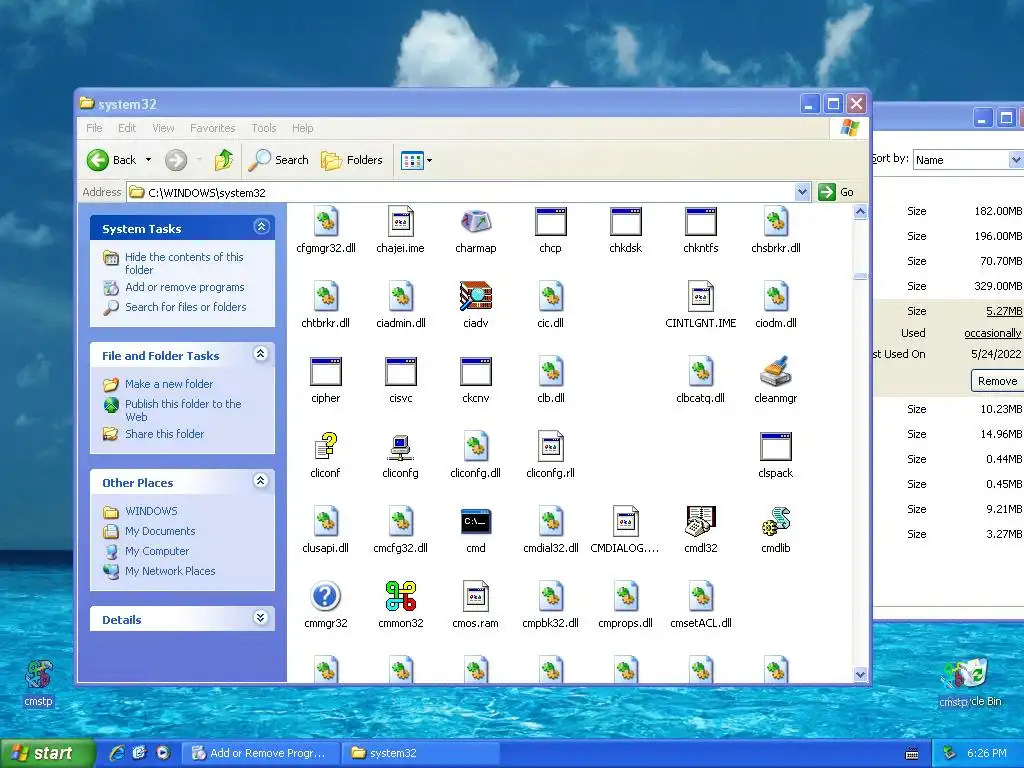Select the cmd command prompt icon
The height and width of the screenshot is (768, 1024).
[x=475, y=522]
